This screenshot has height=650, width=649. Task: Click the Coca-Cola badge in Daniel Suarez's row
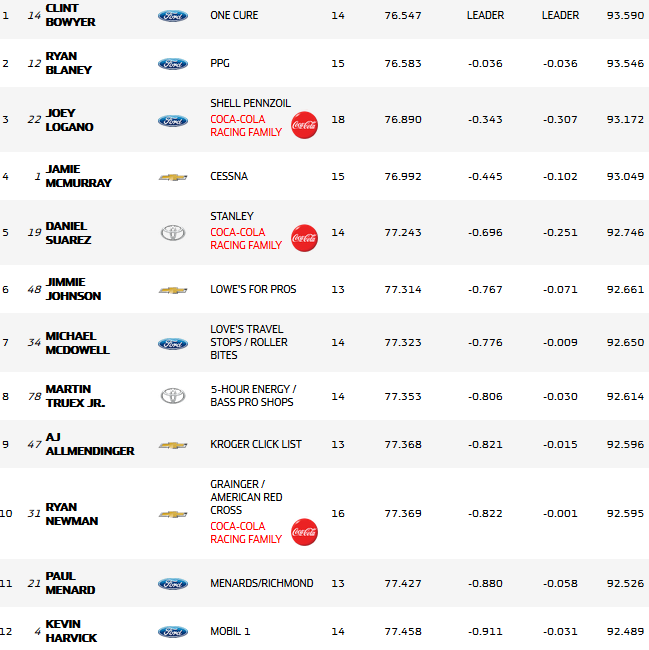click(304, 238)
